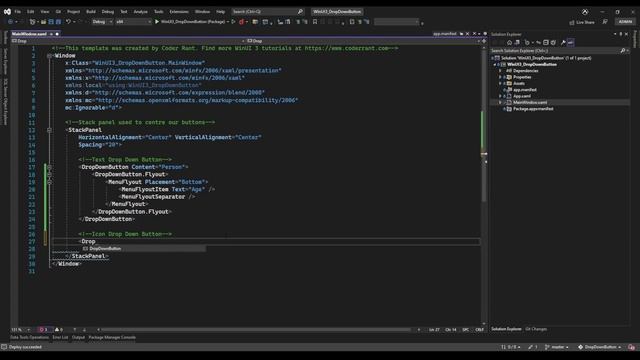Open the Data Tools Operations tab

click(x=29, y=338)
